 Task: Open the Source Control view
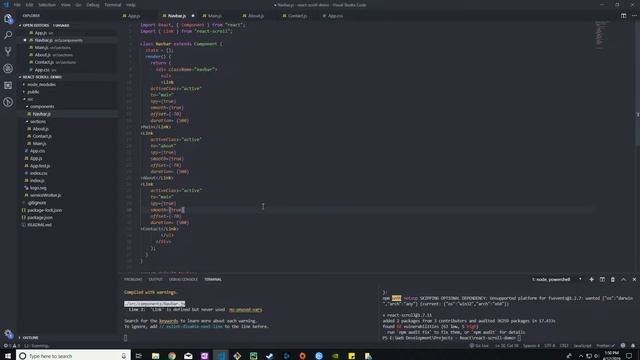click(x=8, y=51)
